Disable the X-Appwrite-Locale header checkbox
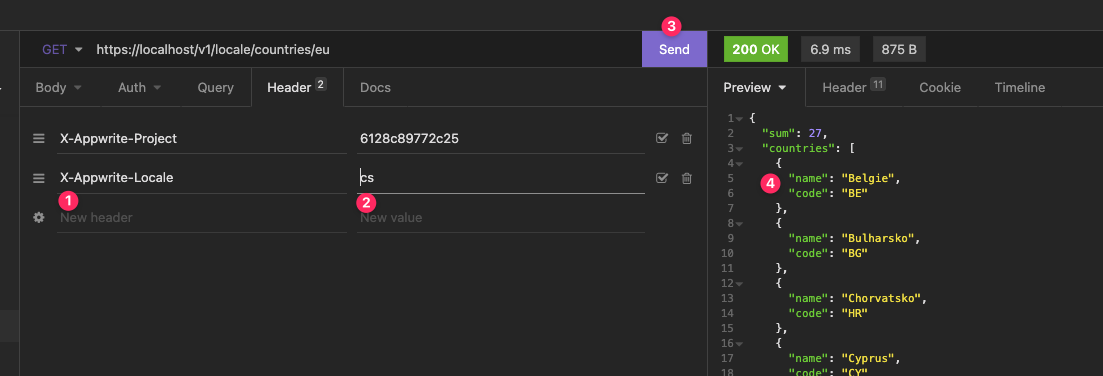Screen dimensions: 1103x376 662,178
